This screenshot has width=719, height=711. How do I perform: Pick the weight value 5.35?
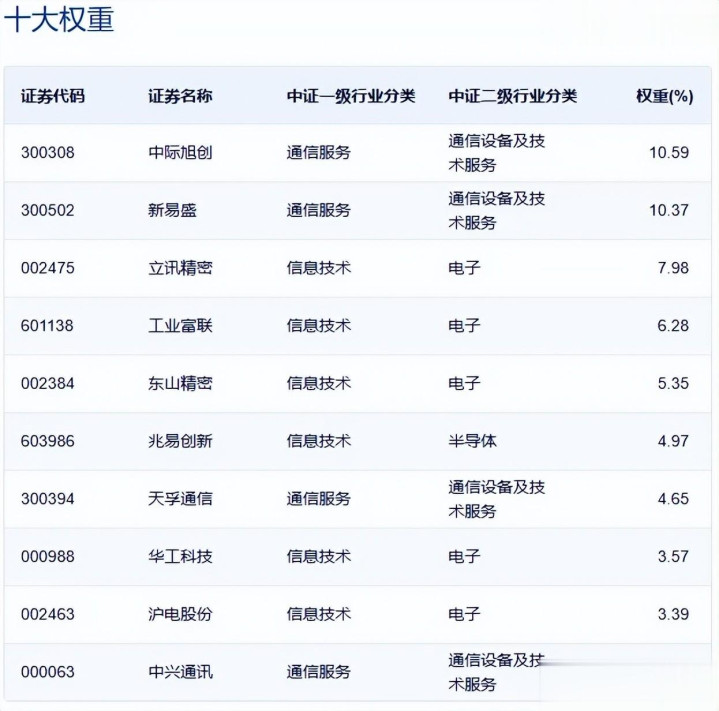[x=673, y=383]
